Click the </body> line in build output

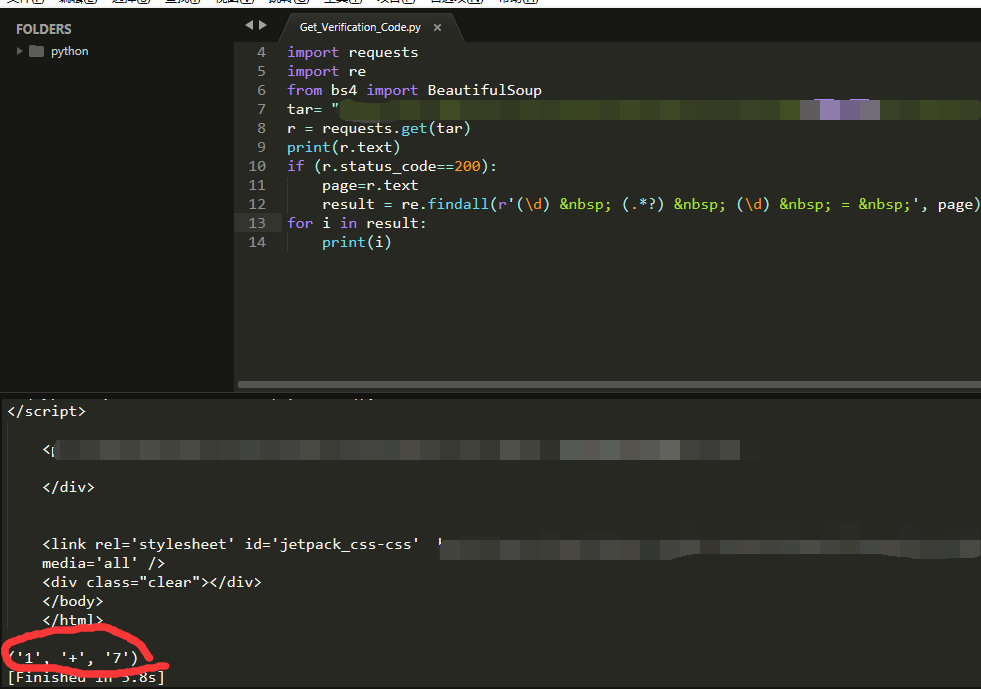point(73,601)
